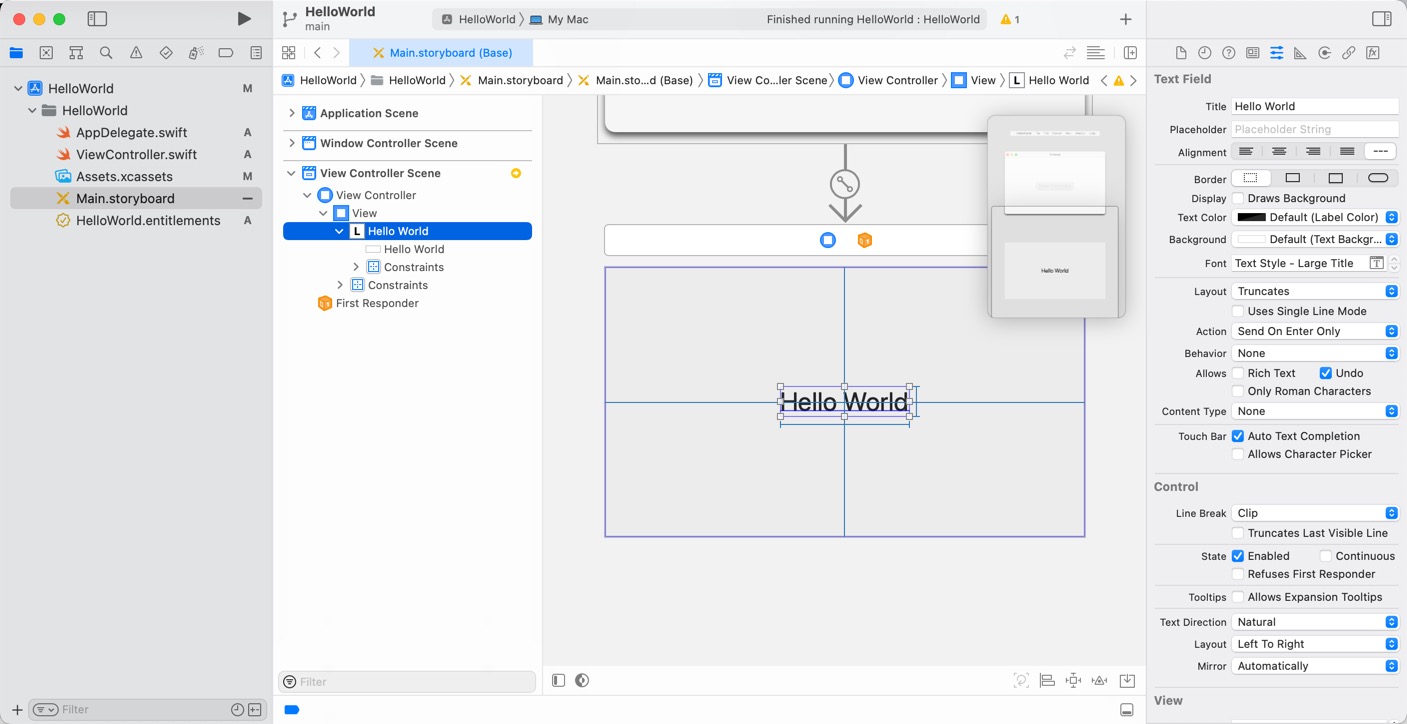The height and width of the screenshot is (724, 1407).
Task: Enable Draws Background checkbox
Action: (x=1238, y=198)
